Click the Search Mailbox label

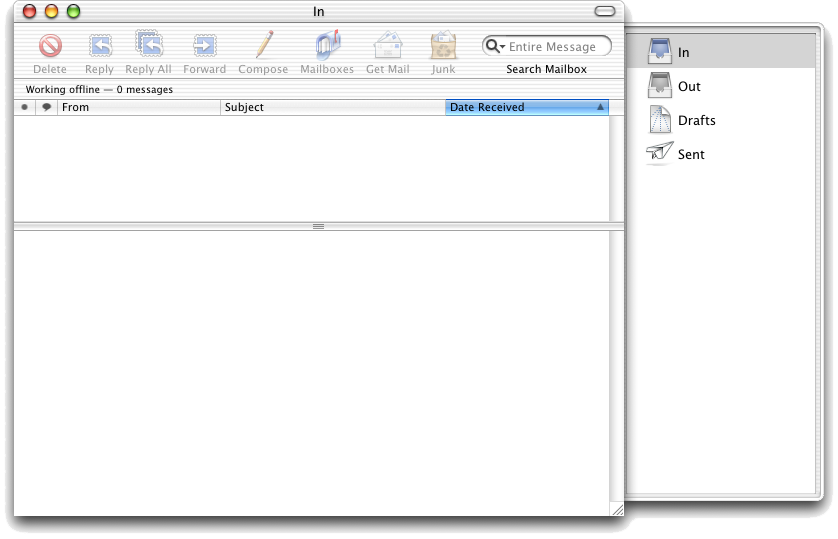pos(546,69)
